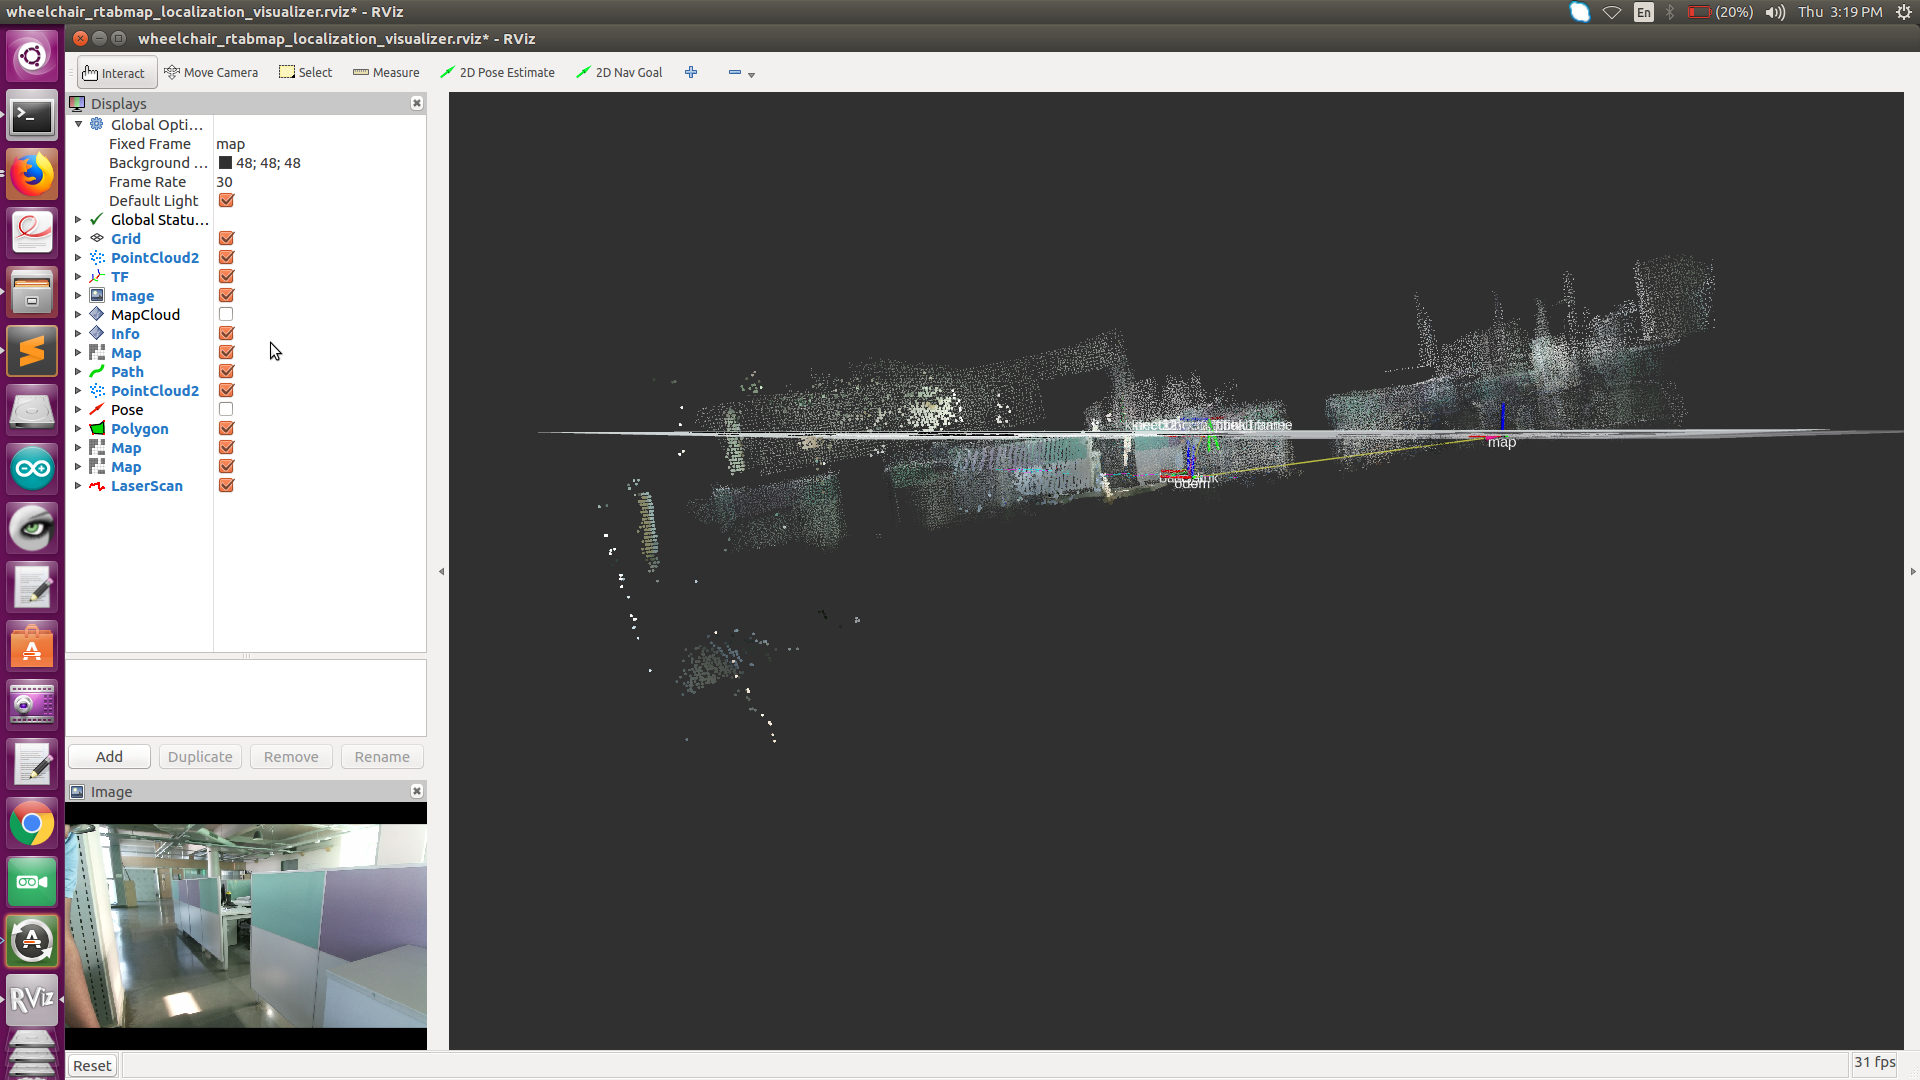Select the Path display item

click(127, 372)
